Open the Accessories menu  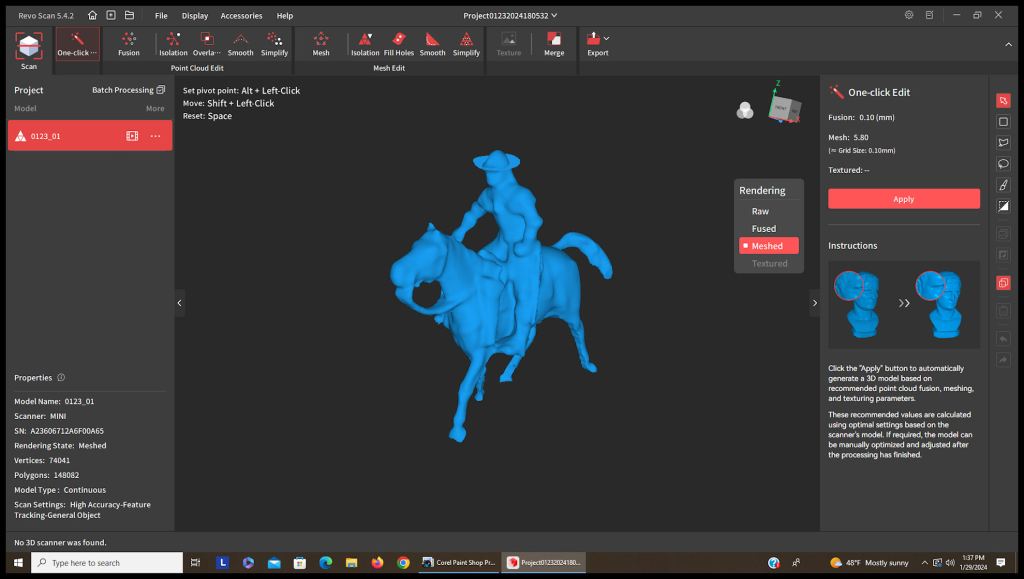[241, 16]
